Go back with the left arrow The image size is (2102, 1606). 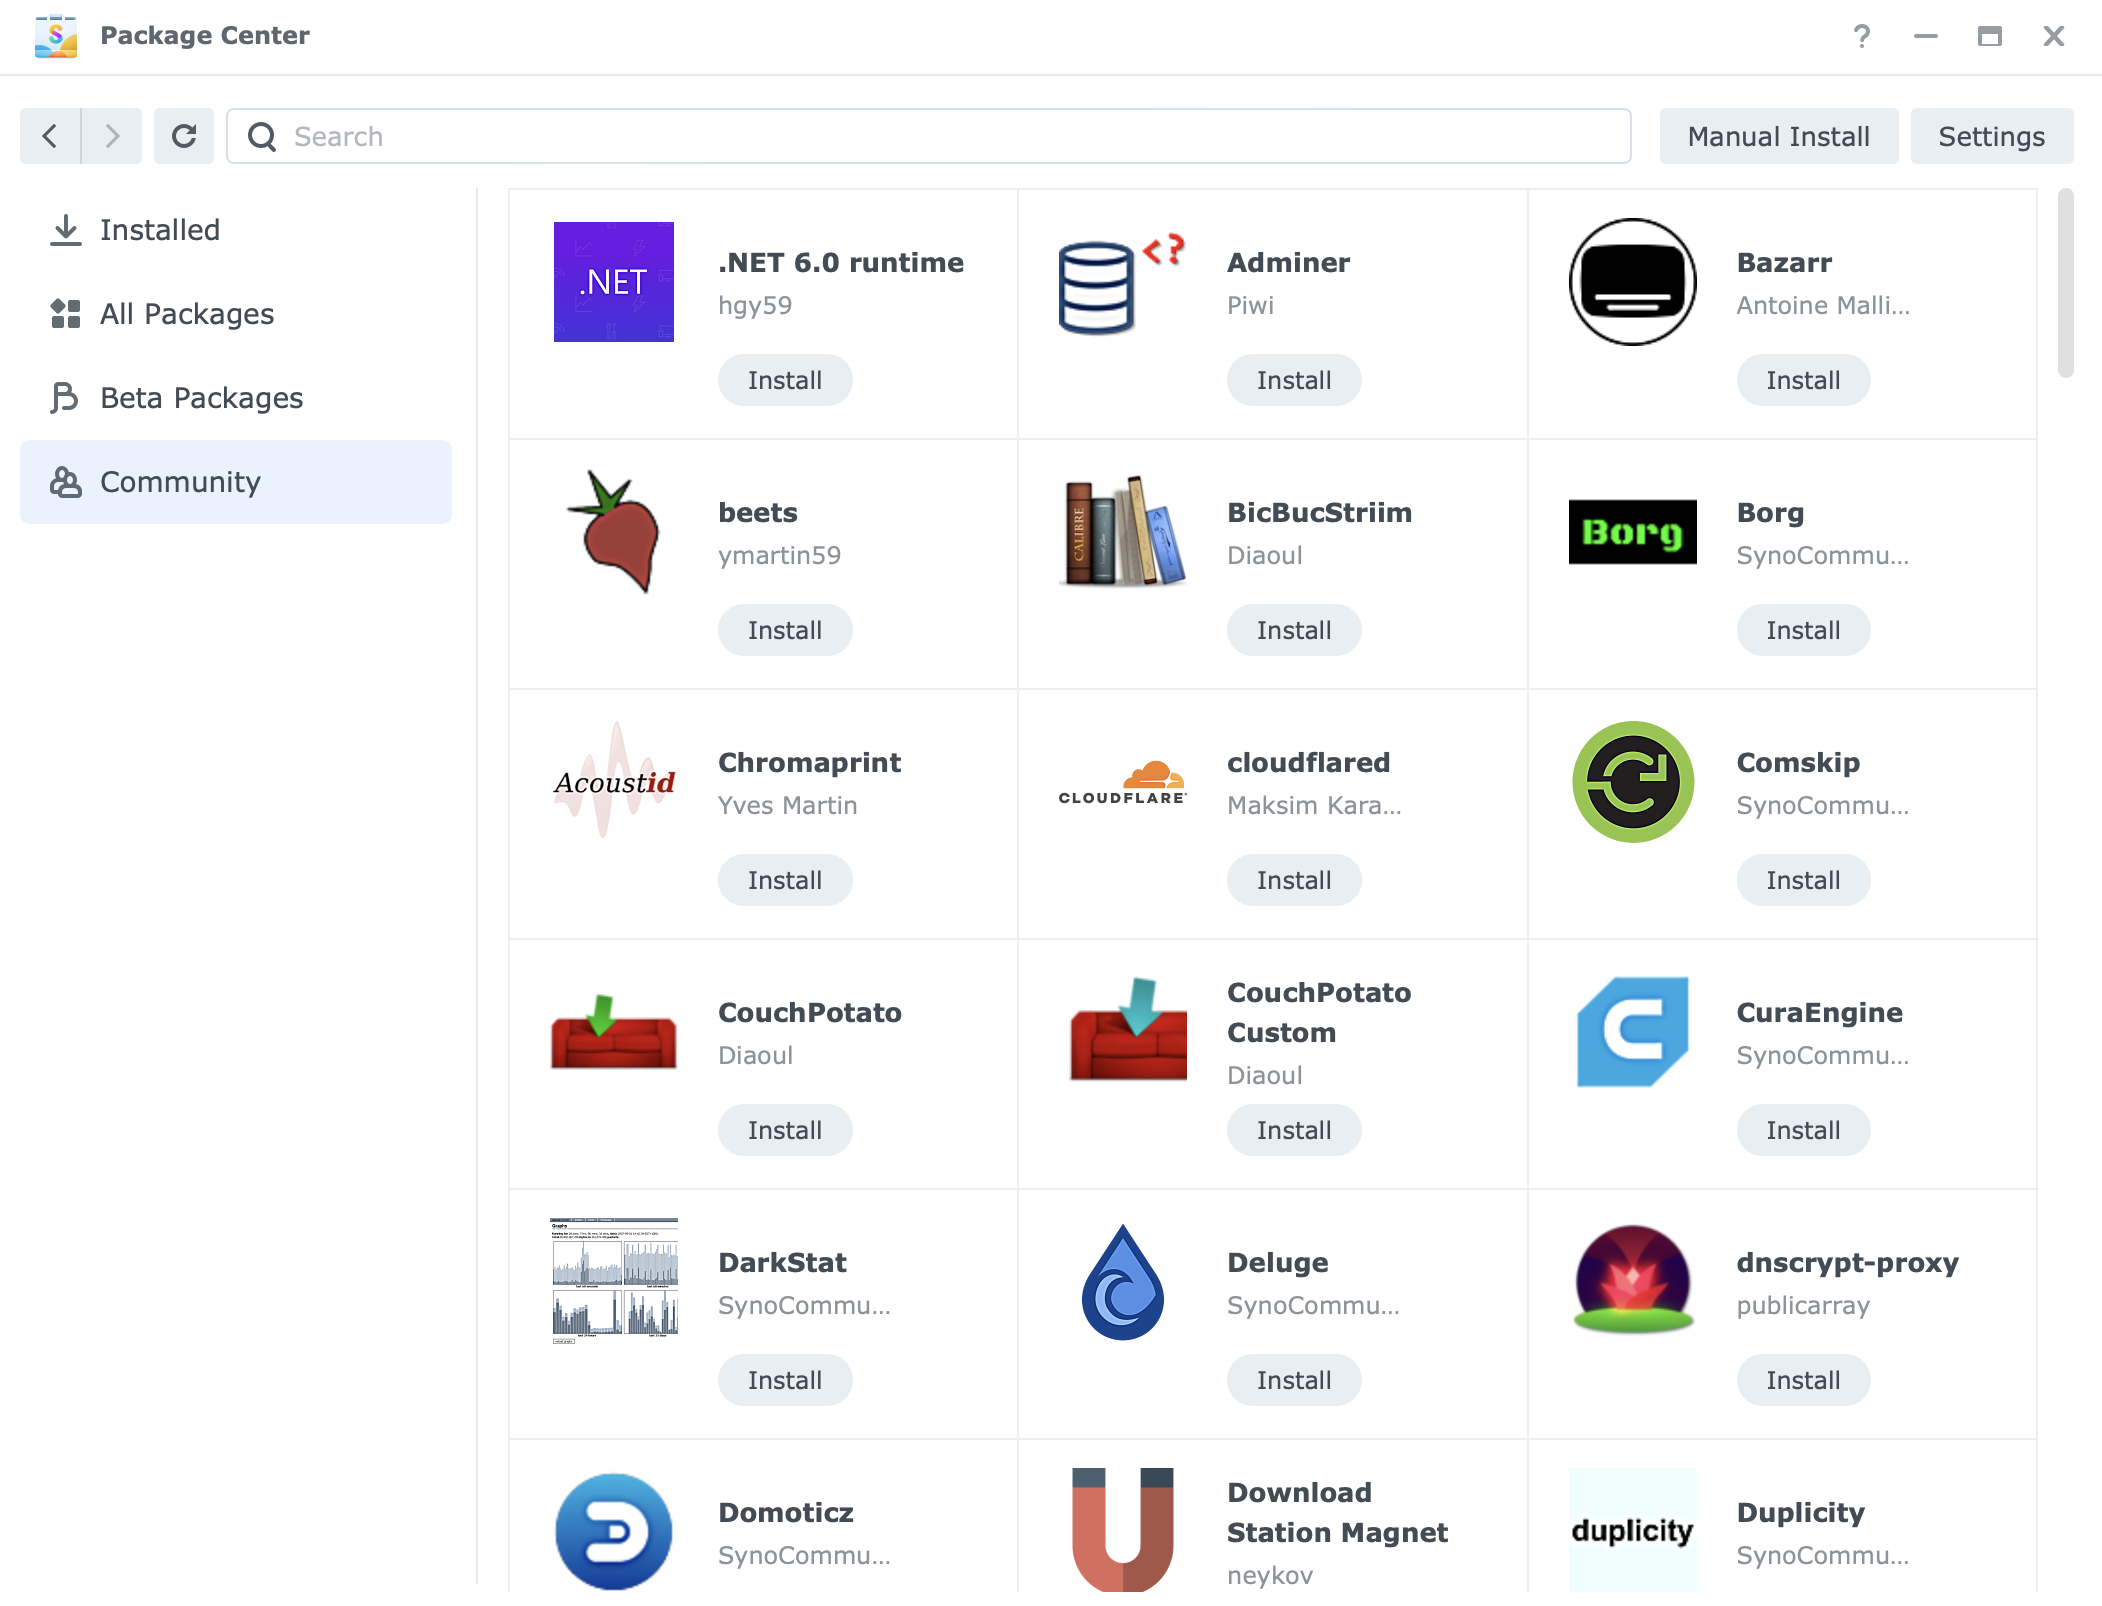pos(50,136)
